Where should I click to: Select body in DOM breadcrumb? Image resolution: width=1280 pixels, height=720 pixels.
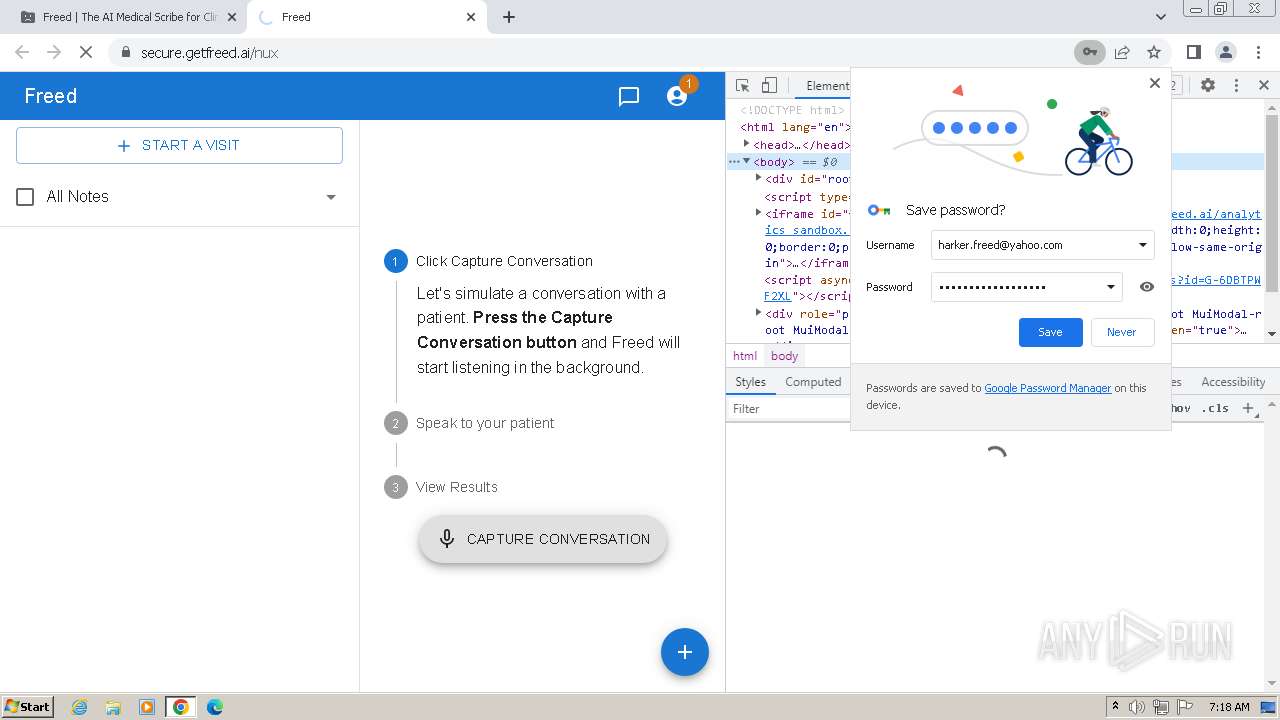(784, 356)
